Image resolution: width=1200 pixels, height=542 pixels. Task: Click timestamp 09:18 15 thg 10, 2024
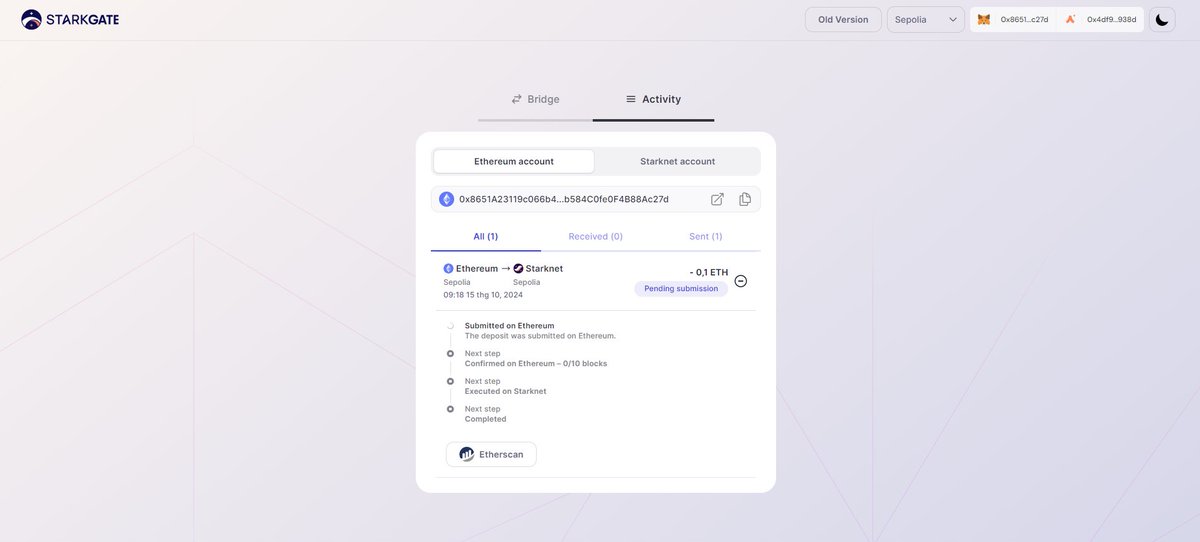[x=483, y=295]
